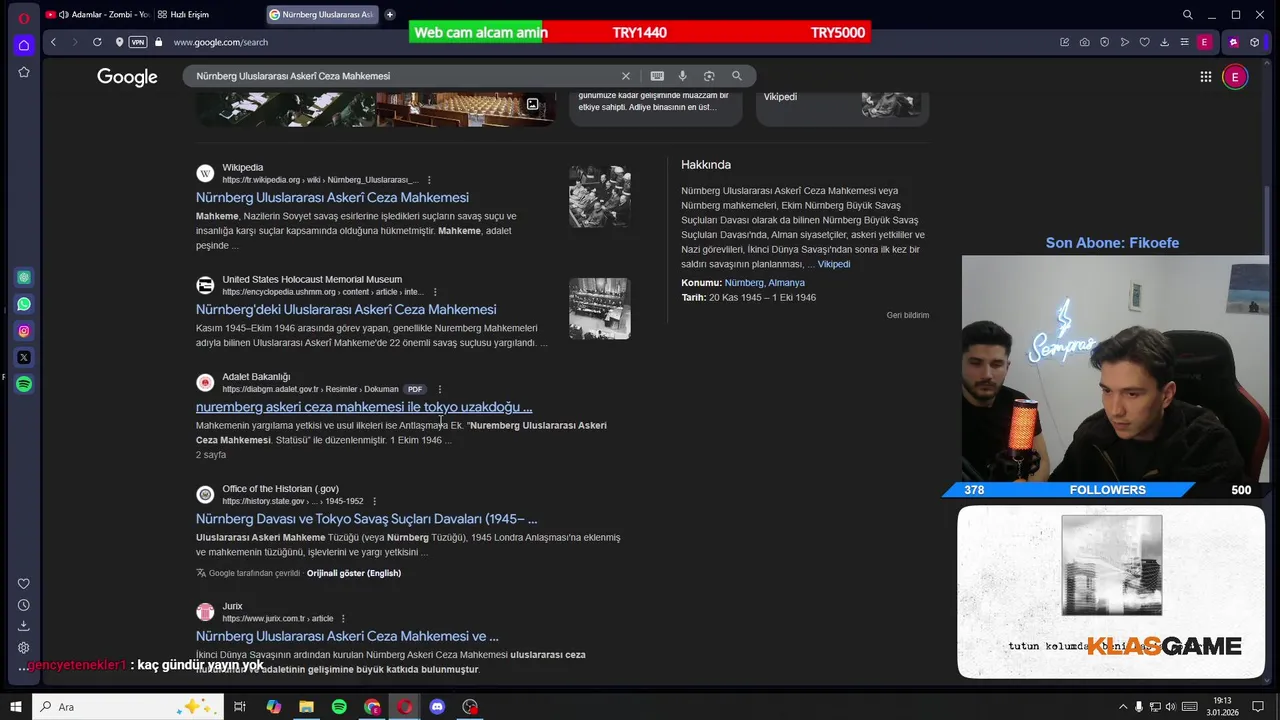Switch to Adamlar - Zombi YouTube tab
The image size is (1280, 720).
click(x=97, y=15)
